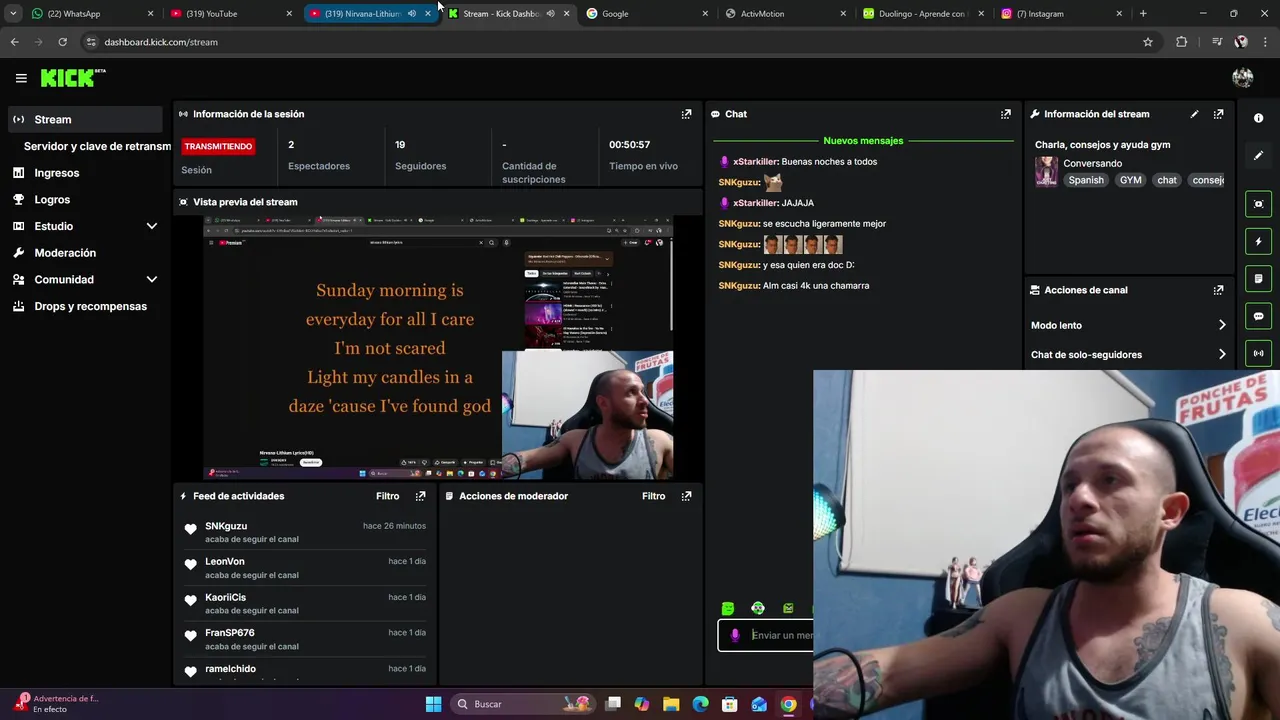1280x720 pixels.
Task: Click the purple microphone icon in chat input
Action: point(735,635)
